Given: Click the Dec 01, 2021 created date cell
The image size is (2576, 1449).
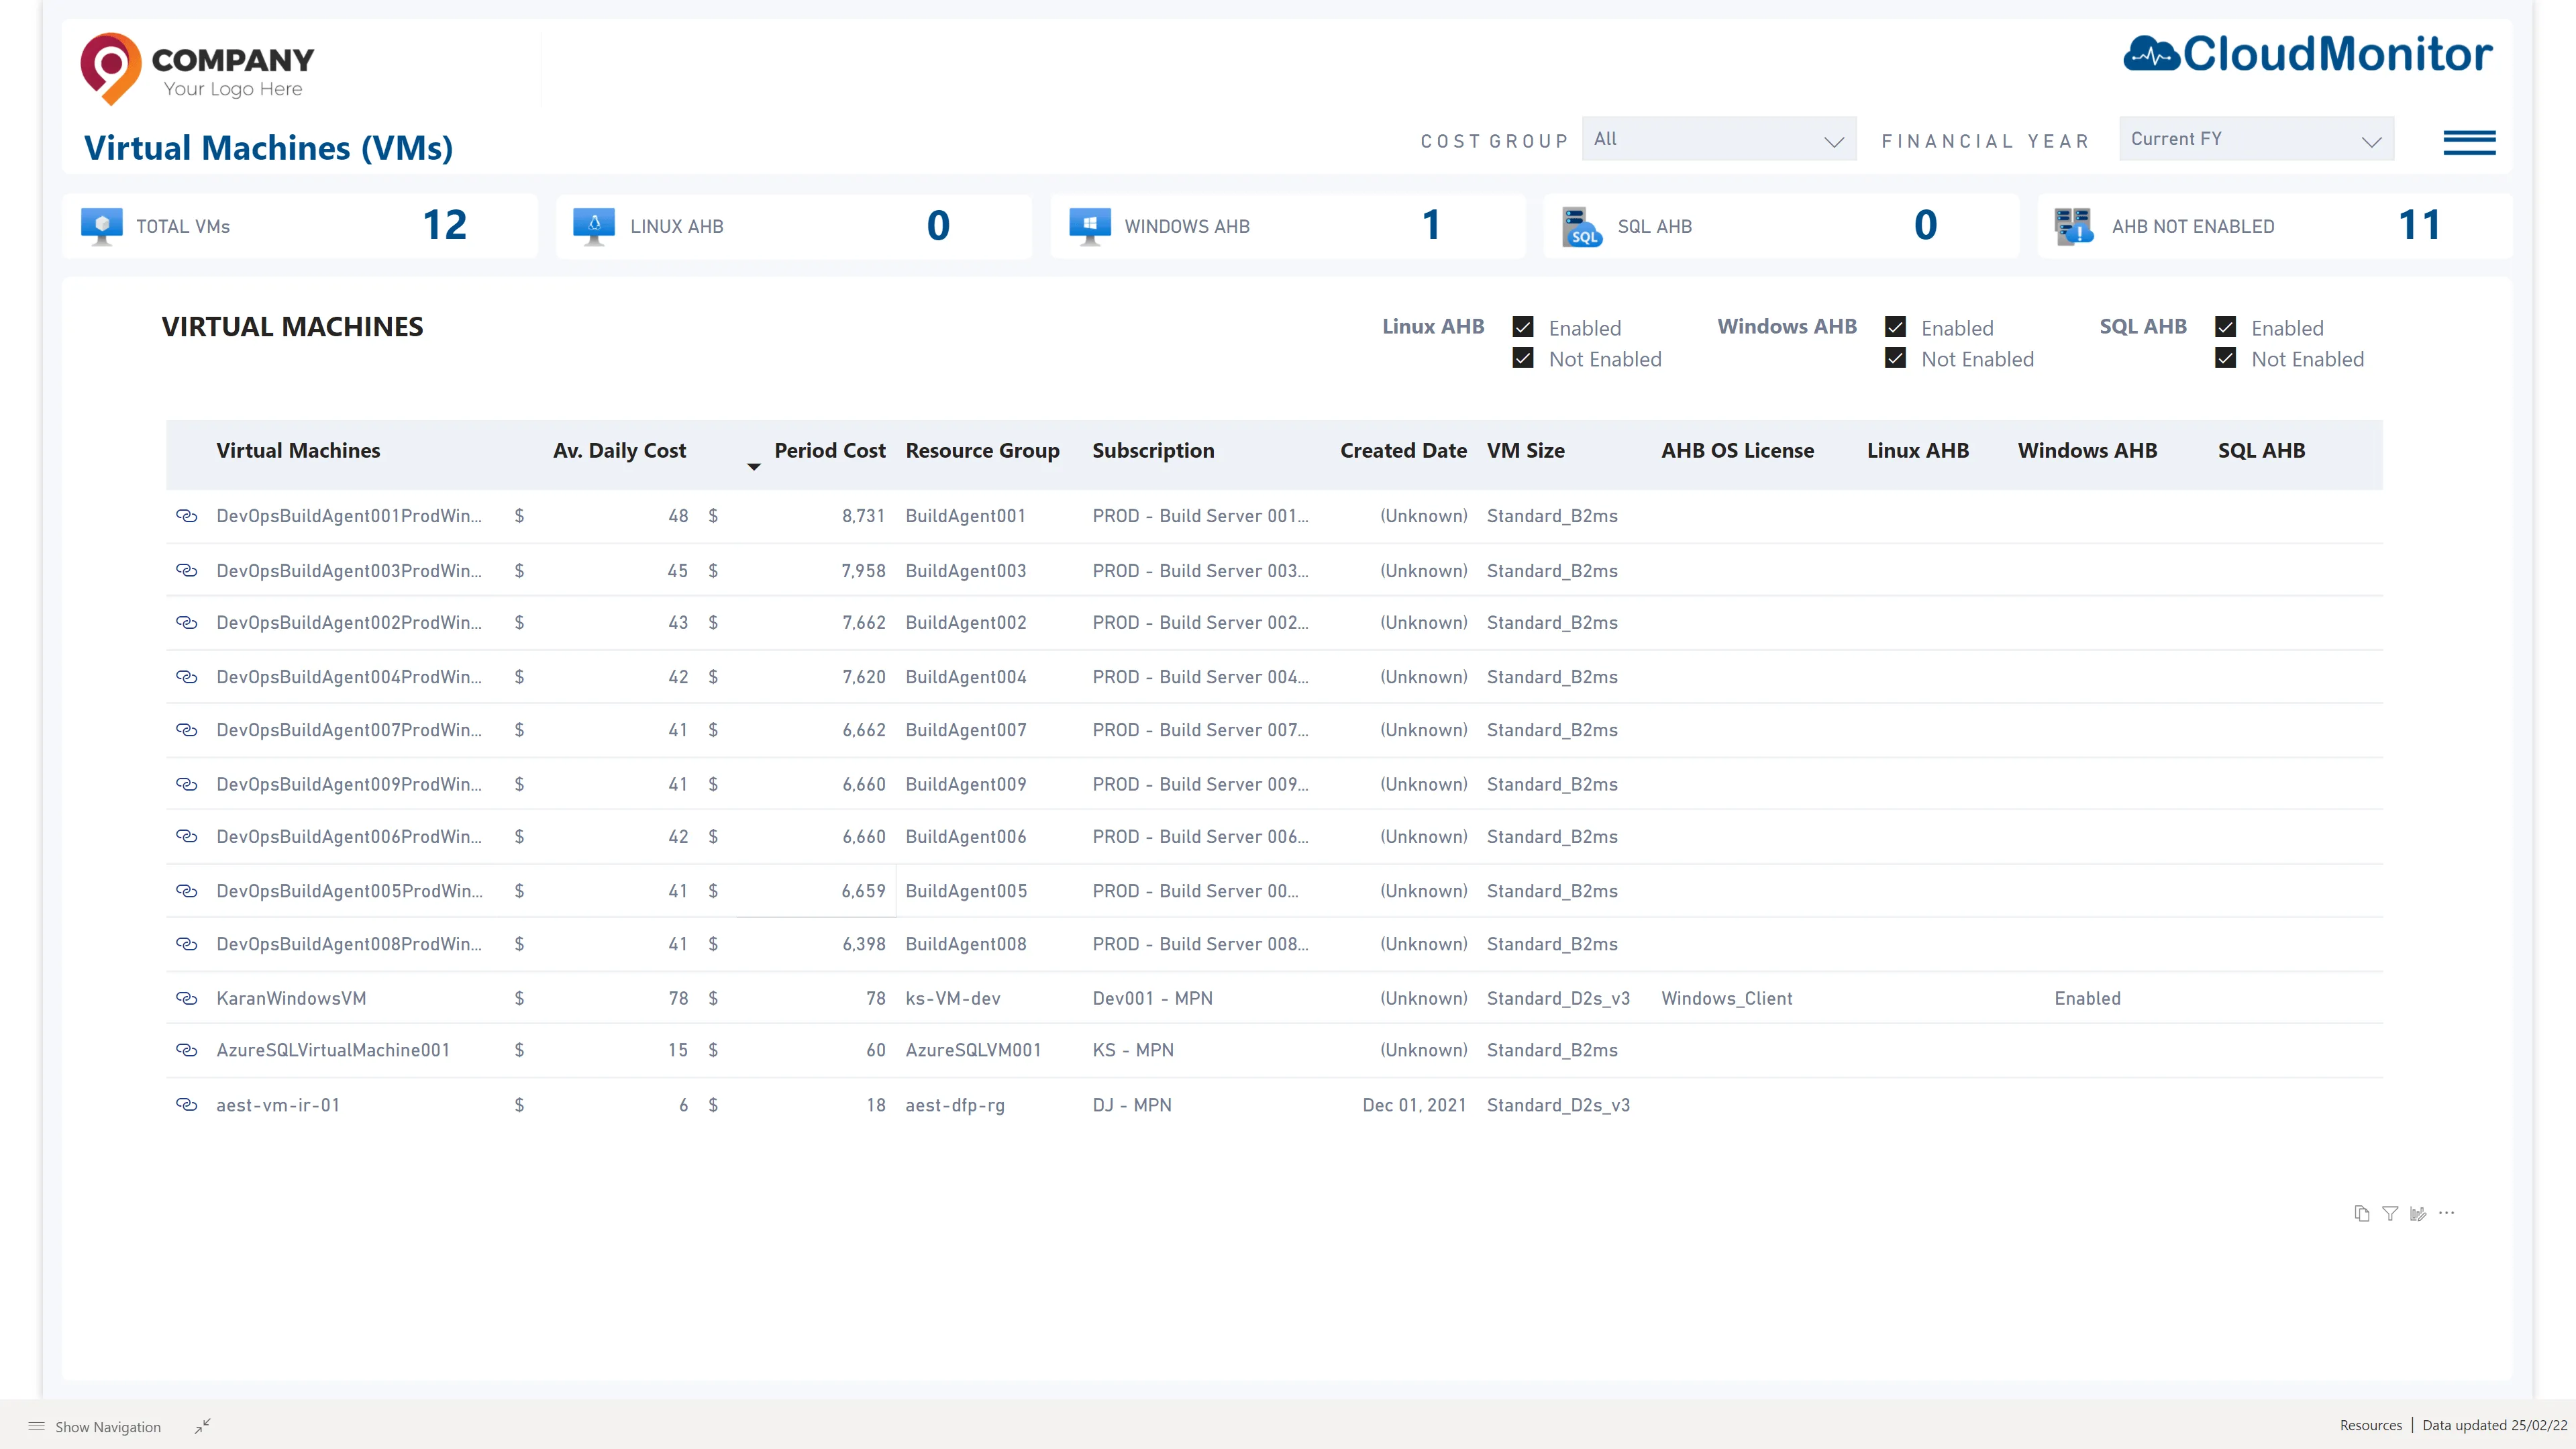Looking at the screenshot, I should click(x=1414, y=1105).
